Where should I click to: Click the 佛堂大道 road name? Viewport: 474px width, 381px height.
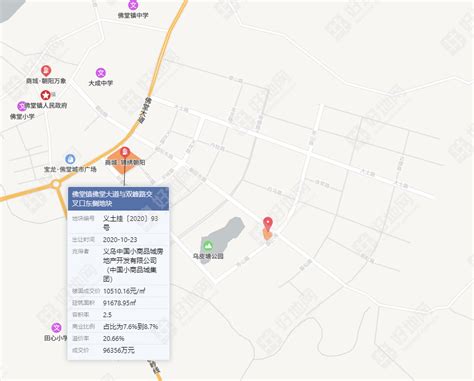(144, 110)
